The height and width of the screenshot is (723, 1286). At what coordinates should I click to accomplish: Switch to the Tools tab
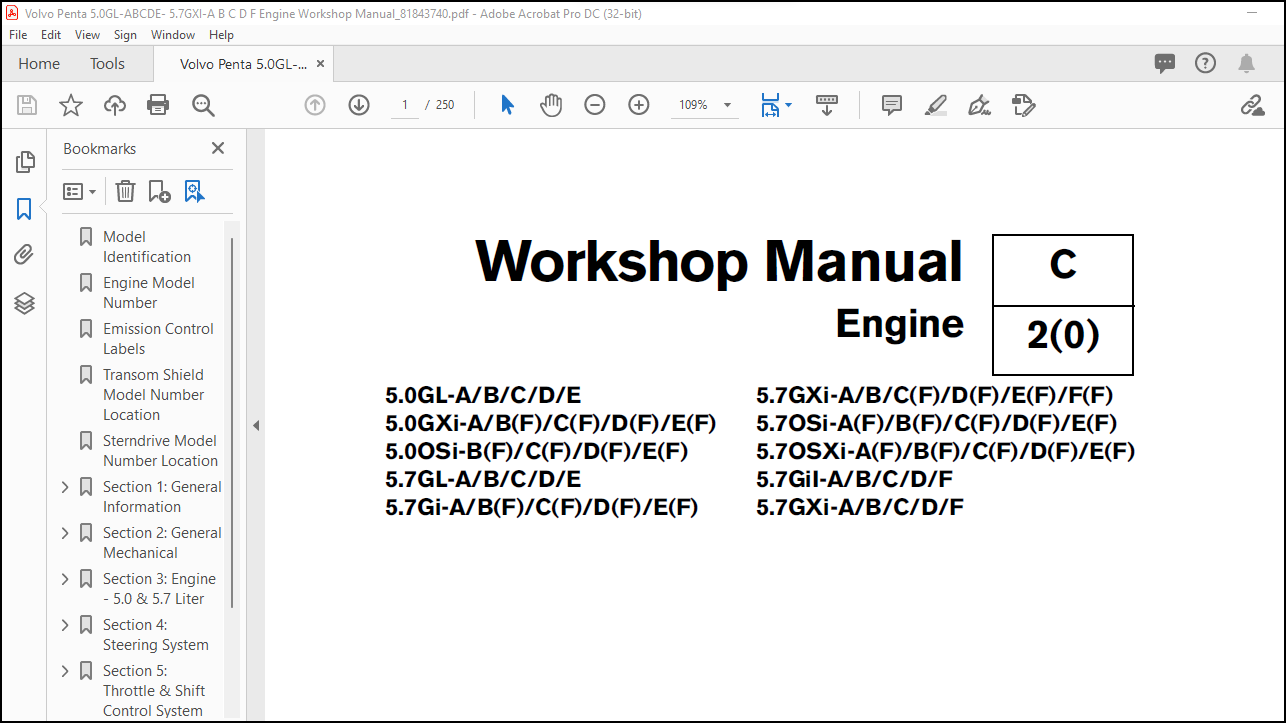[x=107, y=63]
